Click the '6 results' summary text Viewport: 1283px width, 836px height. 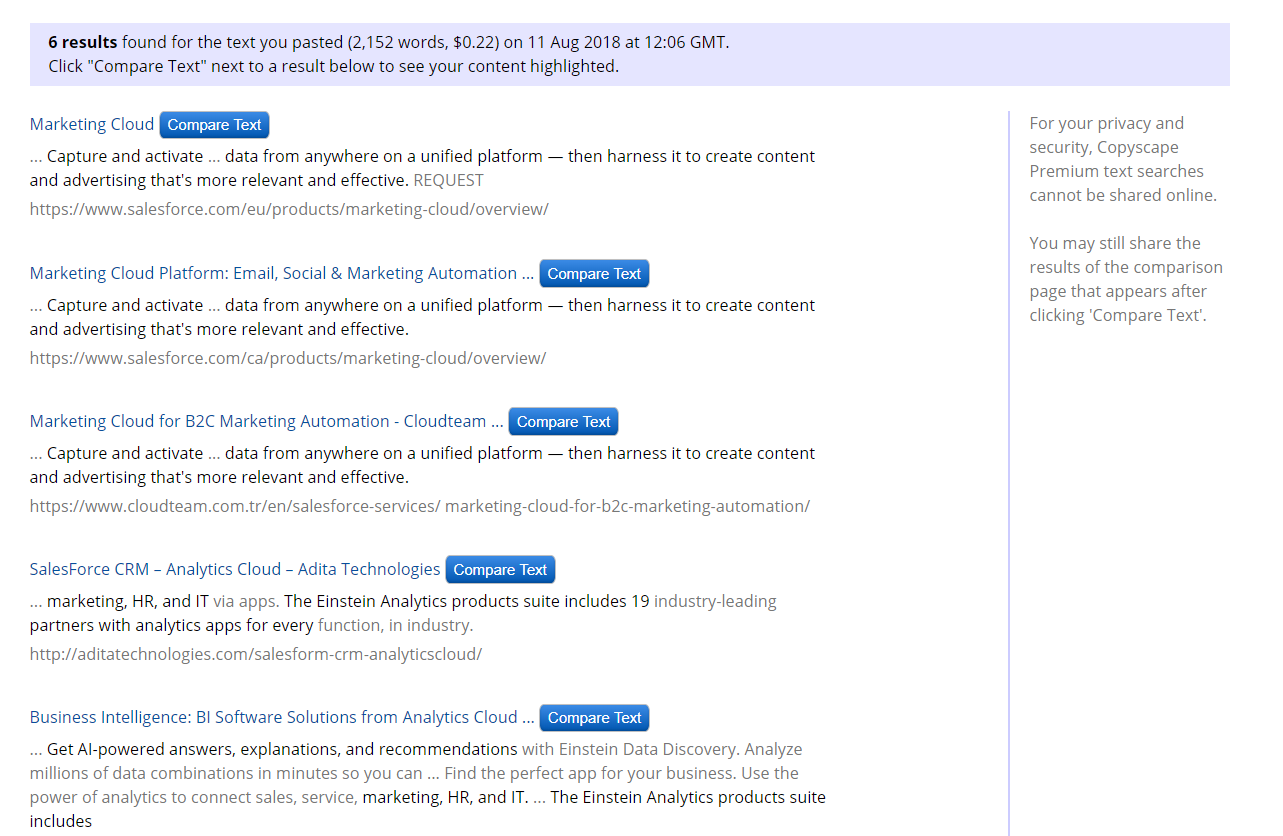pyautogui.click(x=83, y=42)
